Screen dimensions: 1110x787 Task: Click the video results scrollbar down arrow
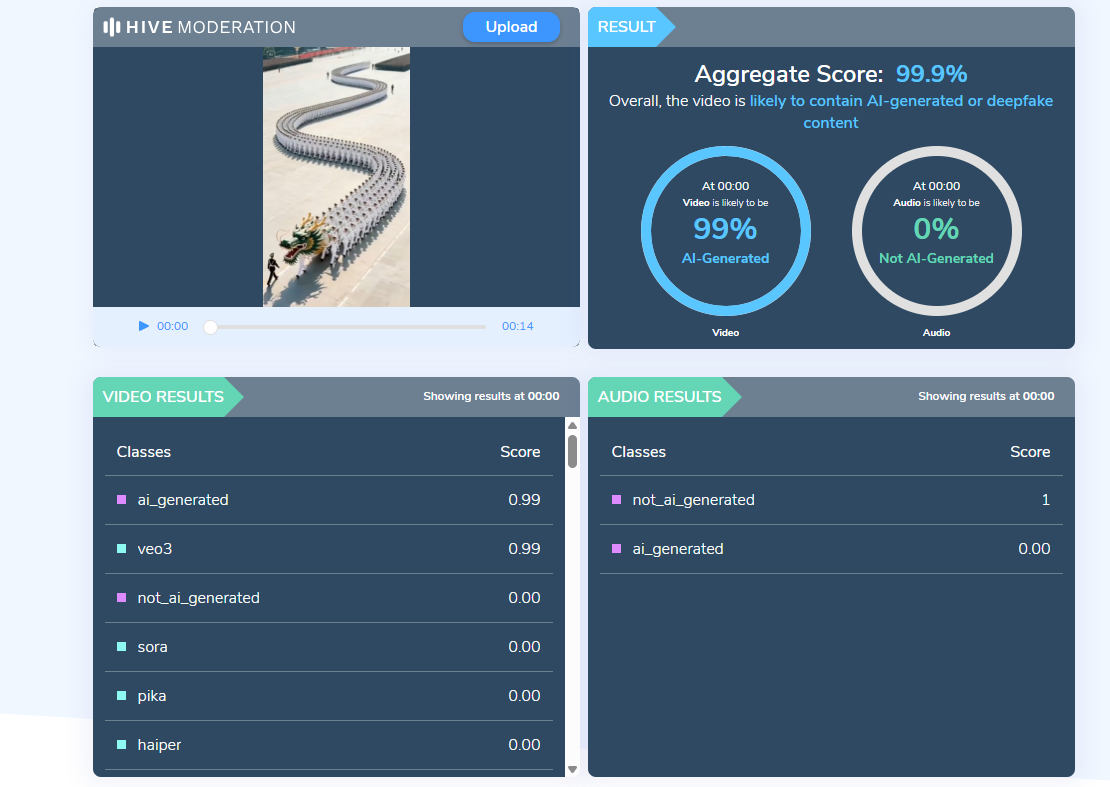[573, 769]
